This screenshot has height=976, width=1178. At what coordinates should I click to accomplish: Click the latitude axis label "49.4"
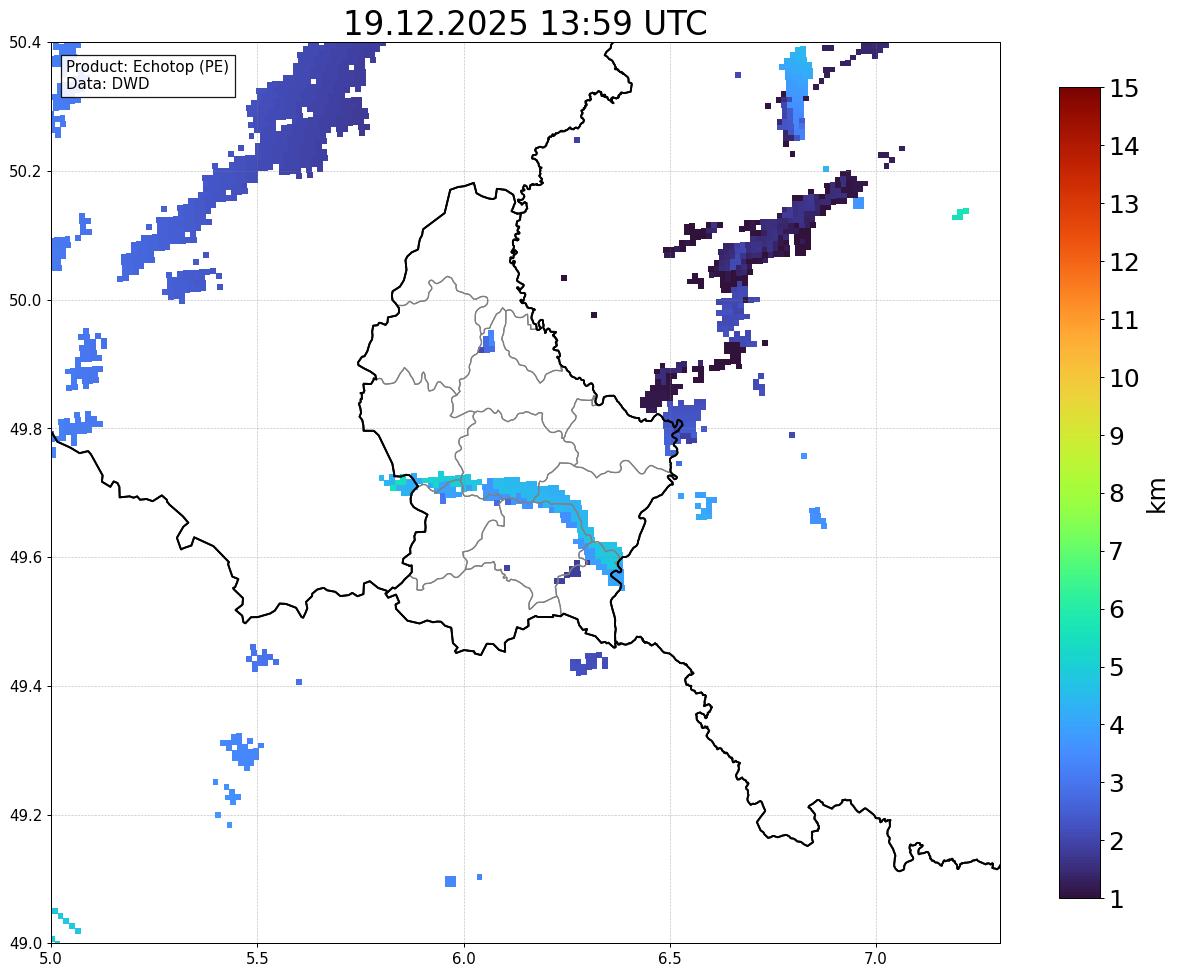(25, 687)
